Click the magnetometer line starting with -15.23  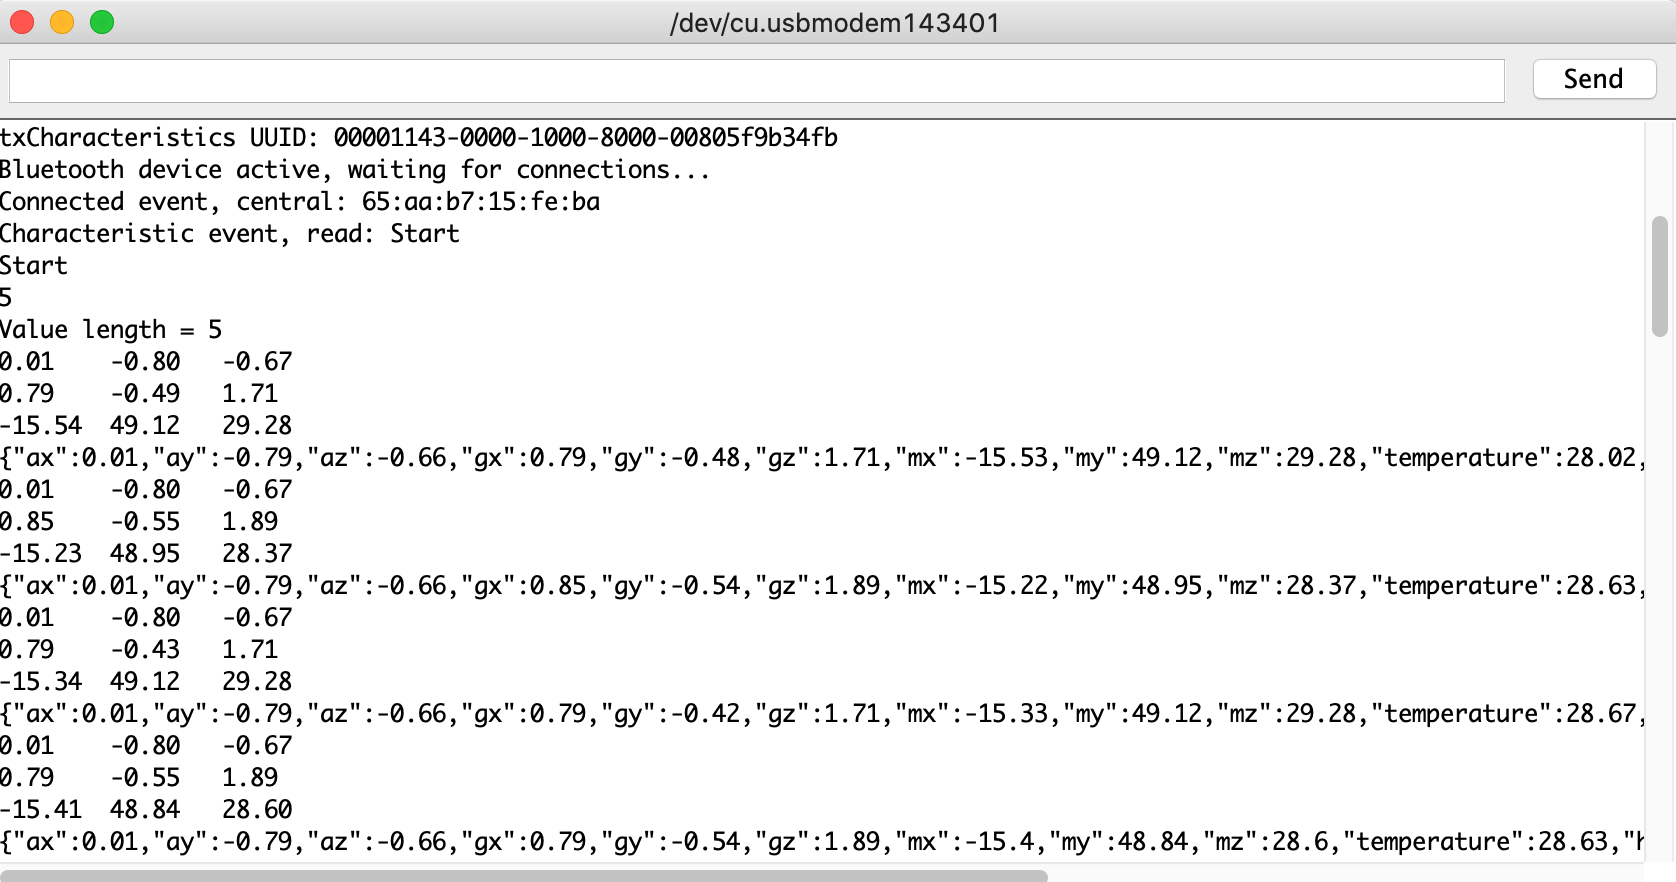[x=146, y=554]
